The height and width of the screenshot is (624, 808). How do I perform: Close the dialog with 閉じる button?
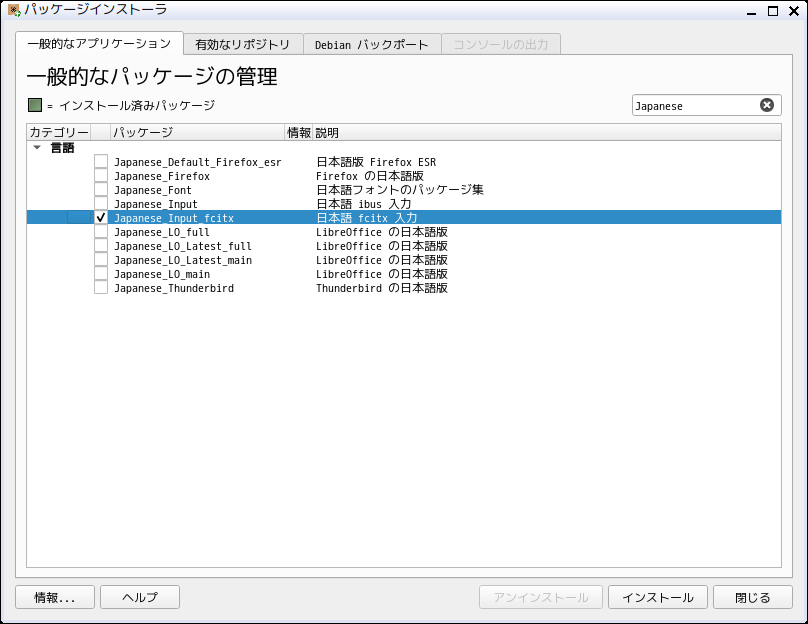[x=752, y=597]
